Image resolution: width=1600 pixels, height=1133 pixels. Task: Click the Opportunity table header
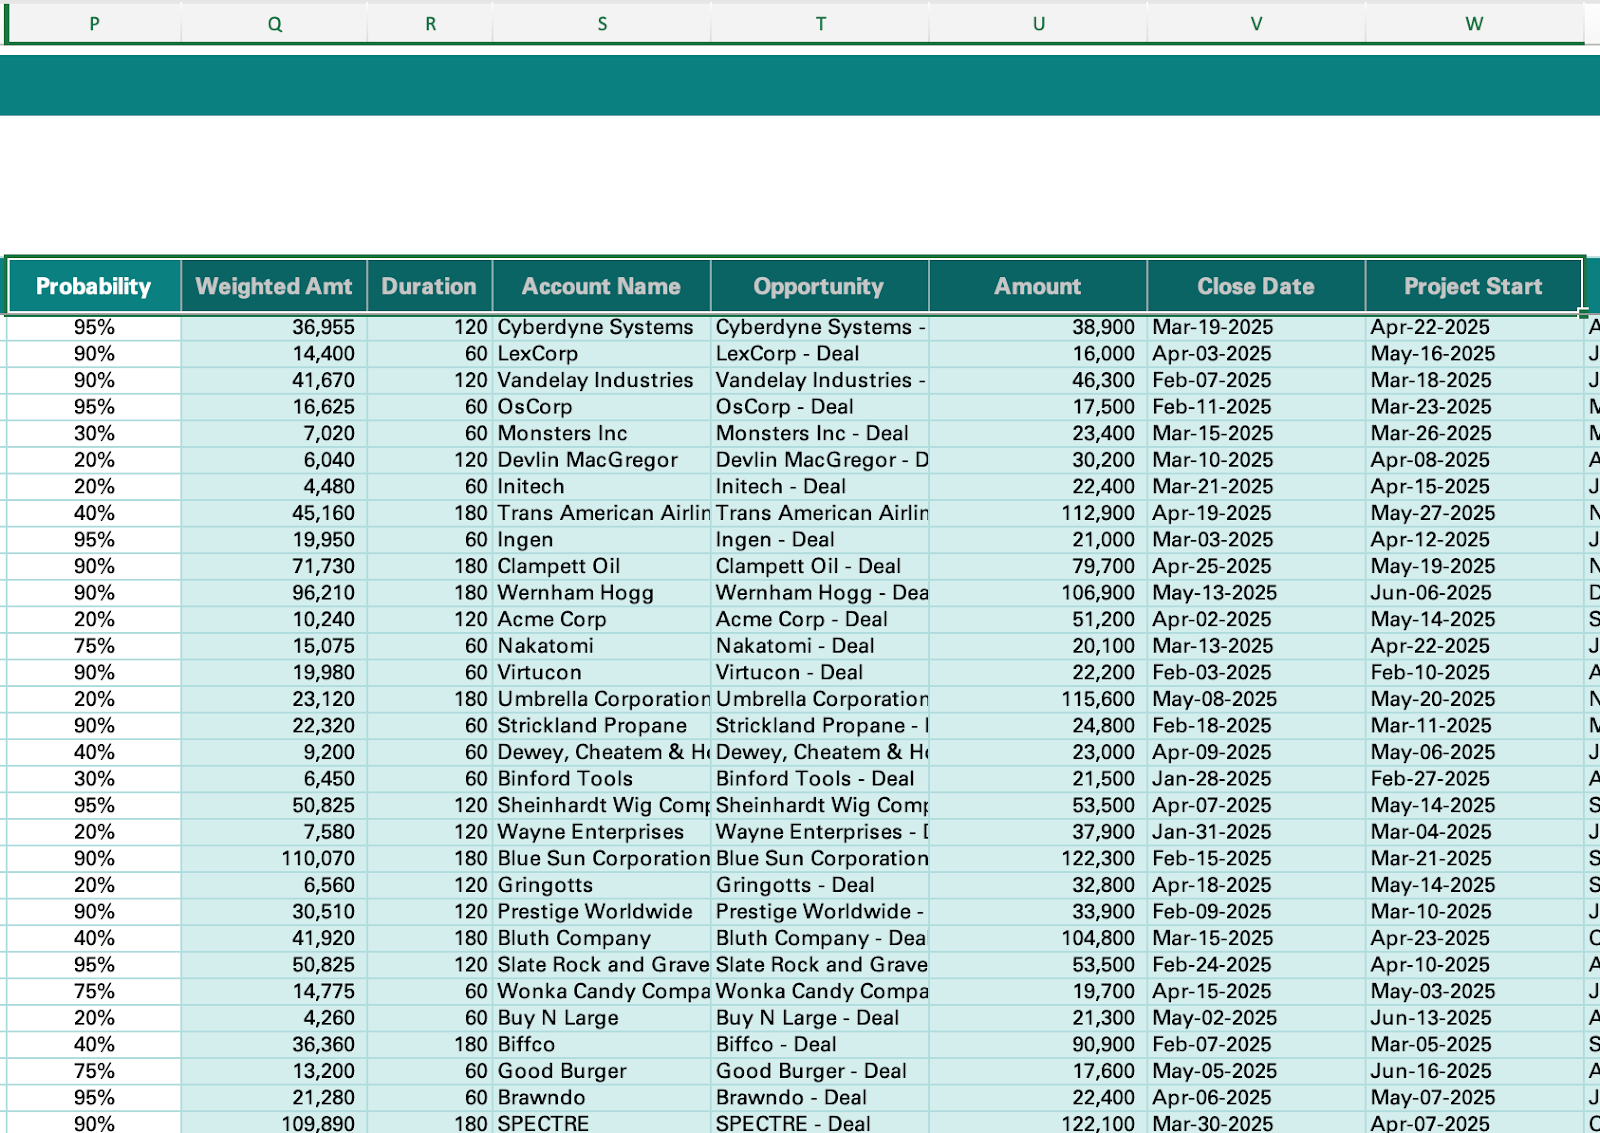820,286
